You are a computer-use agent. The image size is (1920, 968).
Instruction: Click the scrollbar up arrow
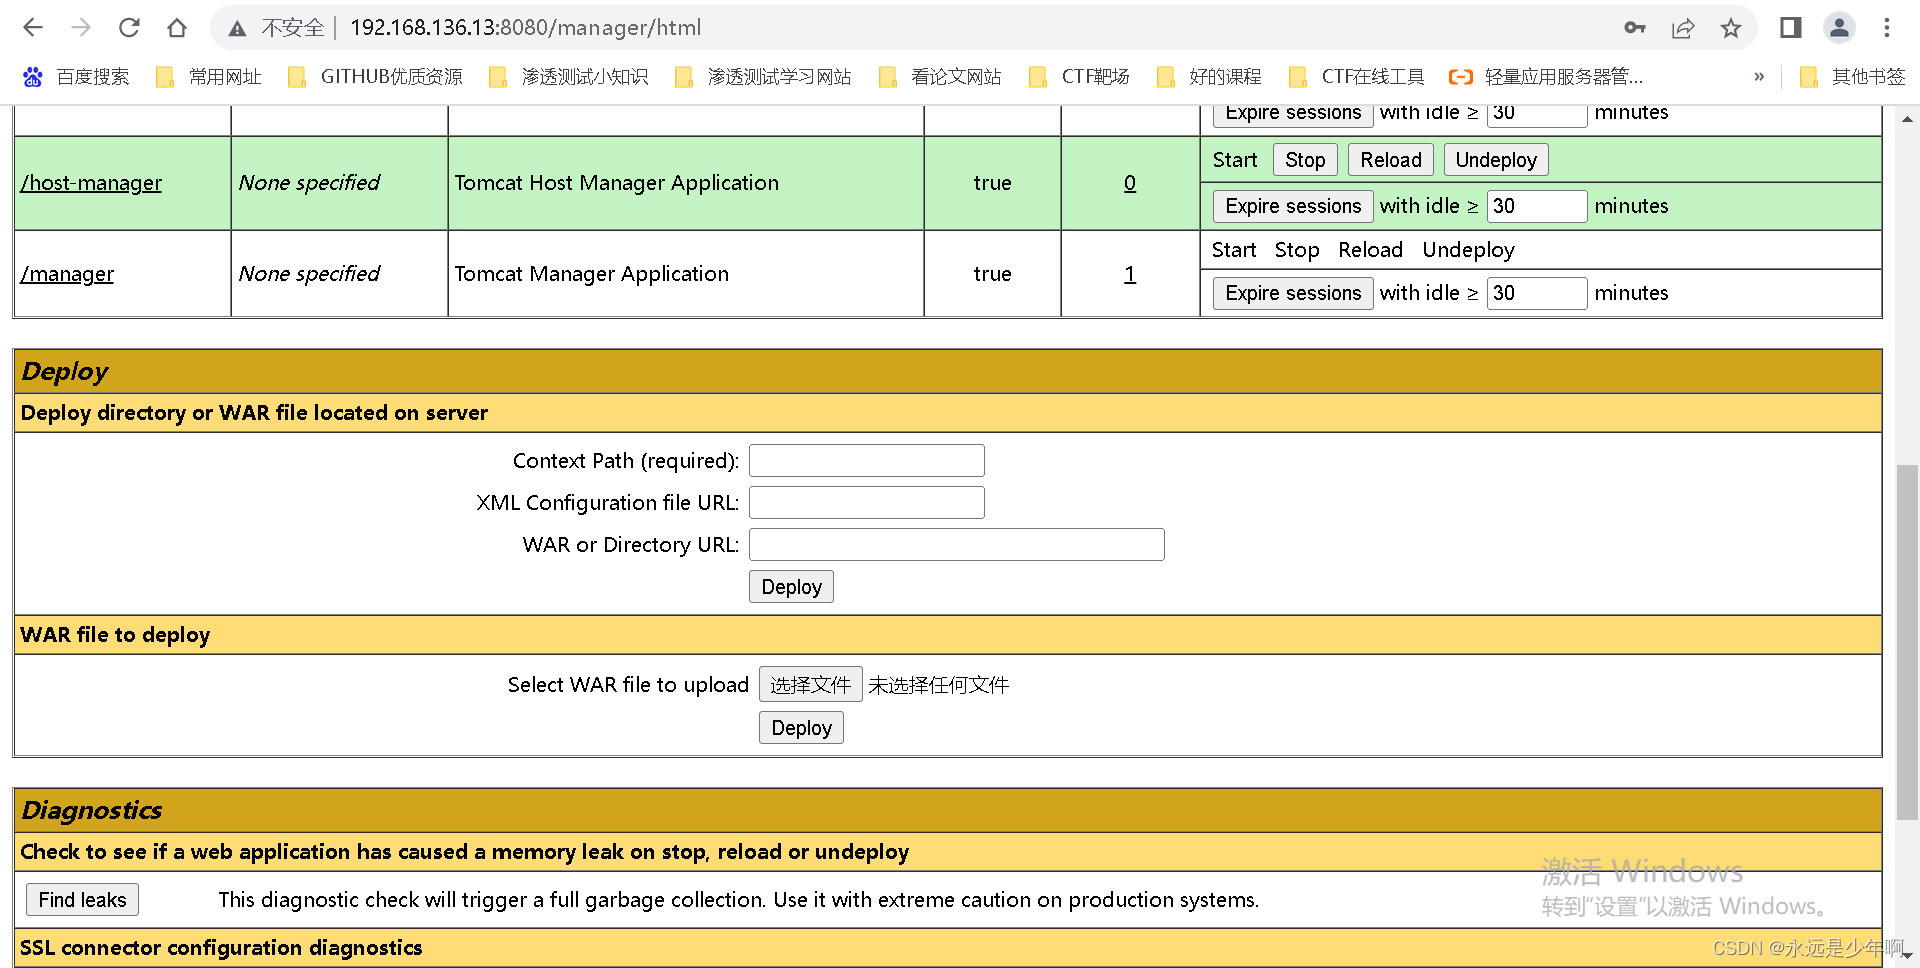coord(1907,119)
